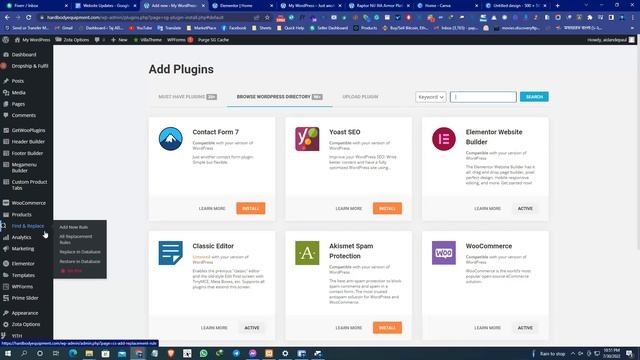640x360 pixels.
Task: Open My WordPress site link in admin bar
Action: click(x=32, y=40)
